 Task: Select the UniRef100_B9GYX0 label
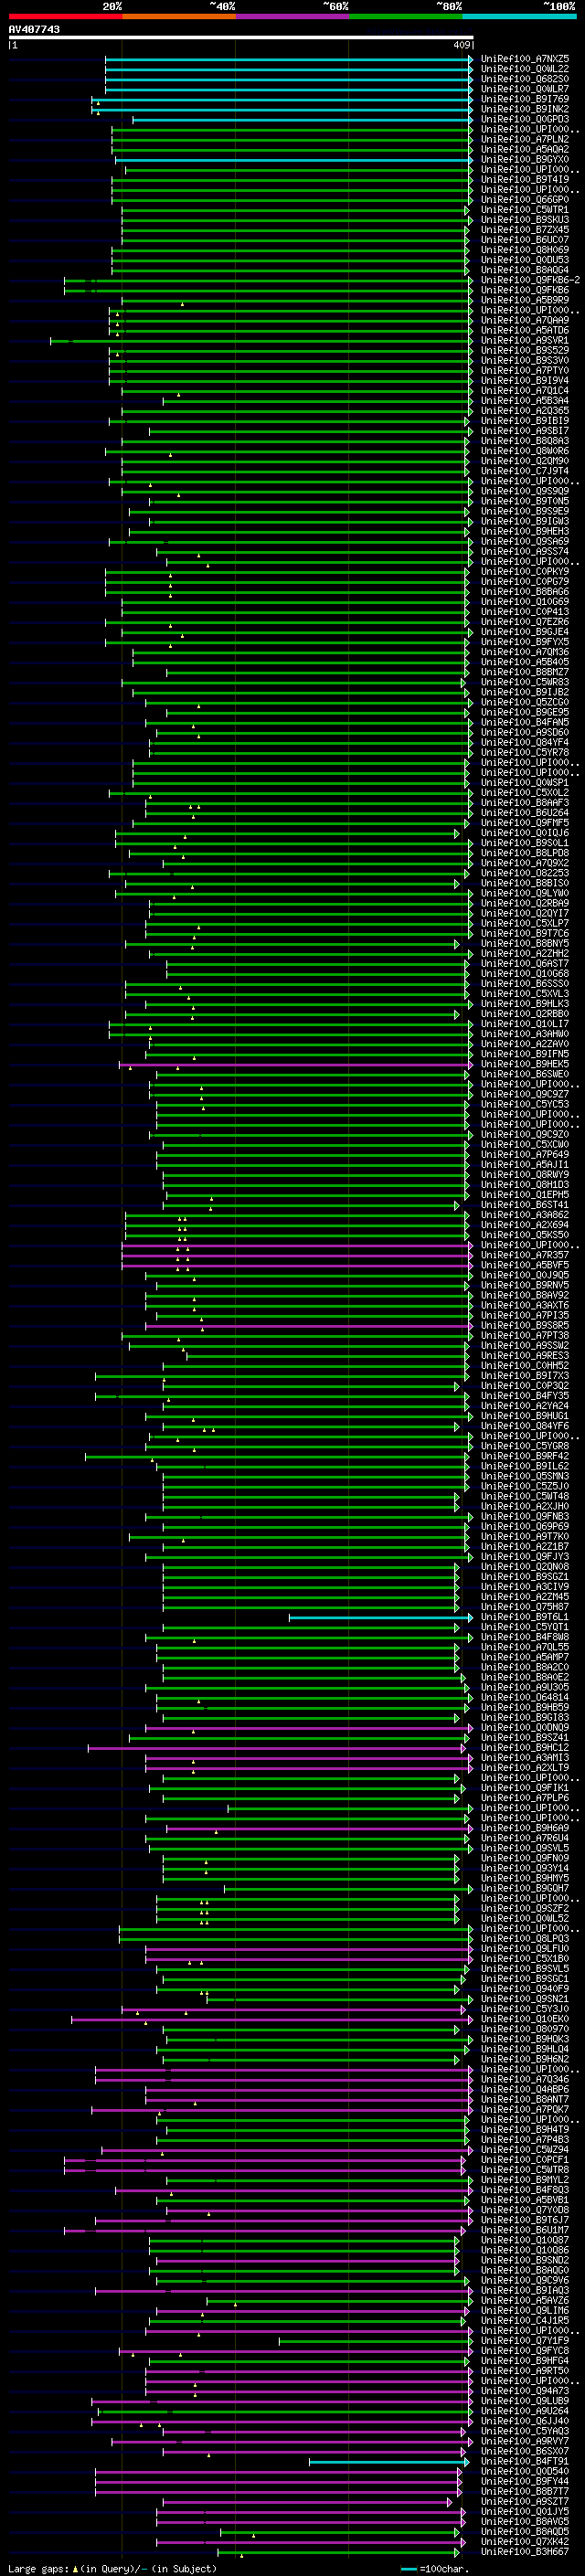pyautogui.click(x=524, y=159)
